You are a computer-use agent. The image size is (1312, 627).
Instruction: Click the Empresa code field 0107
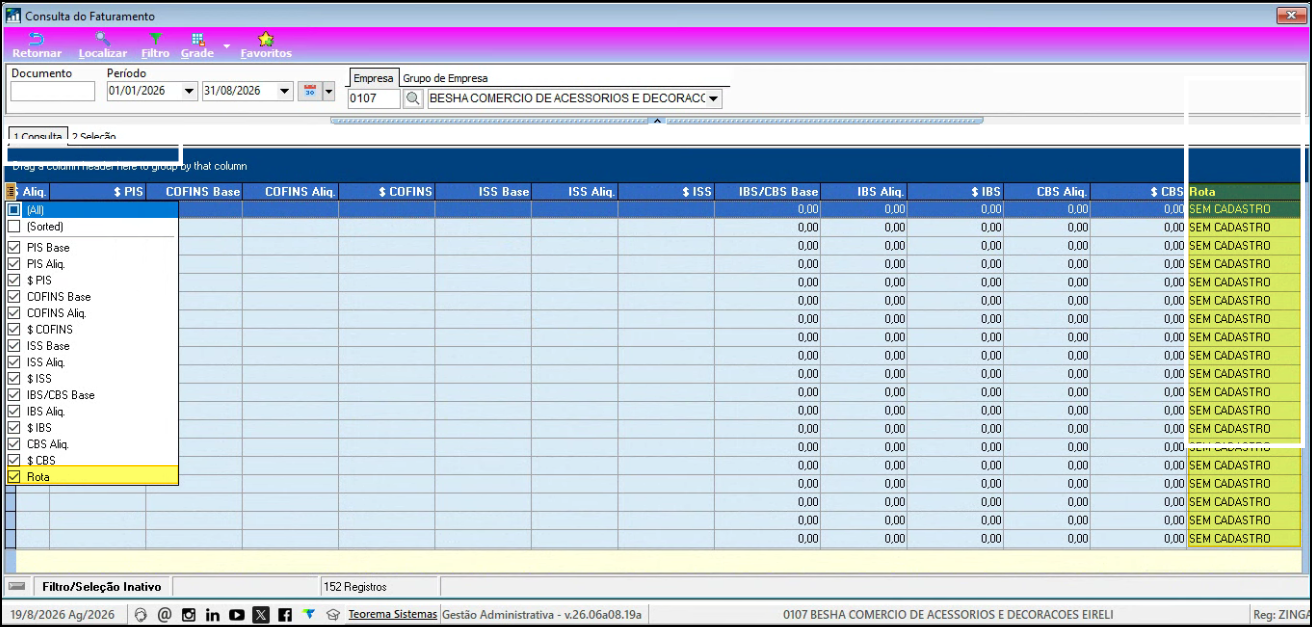(374, 98)
